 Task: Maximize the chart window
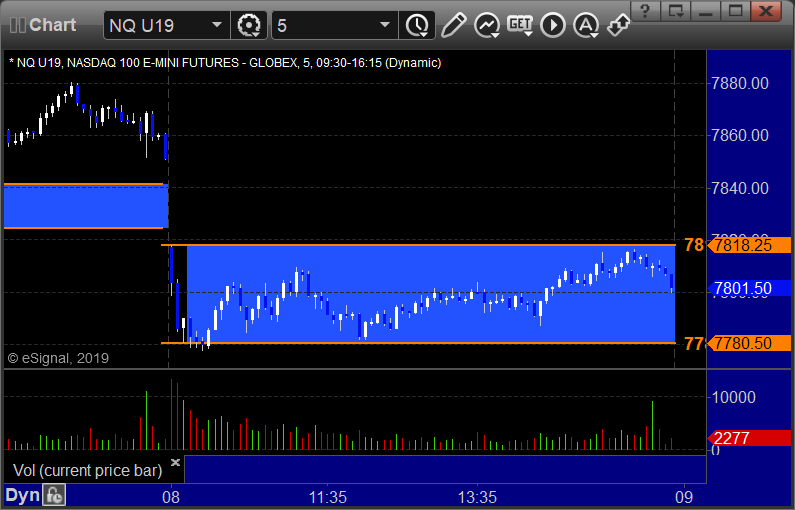[x=736, y=10]
